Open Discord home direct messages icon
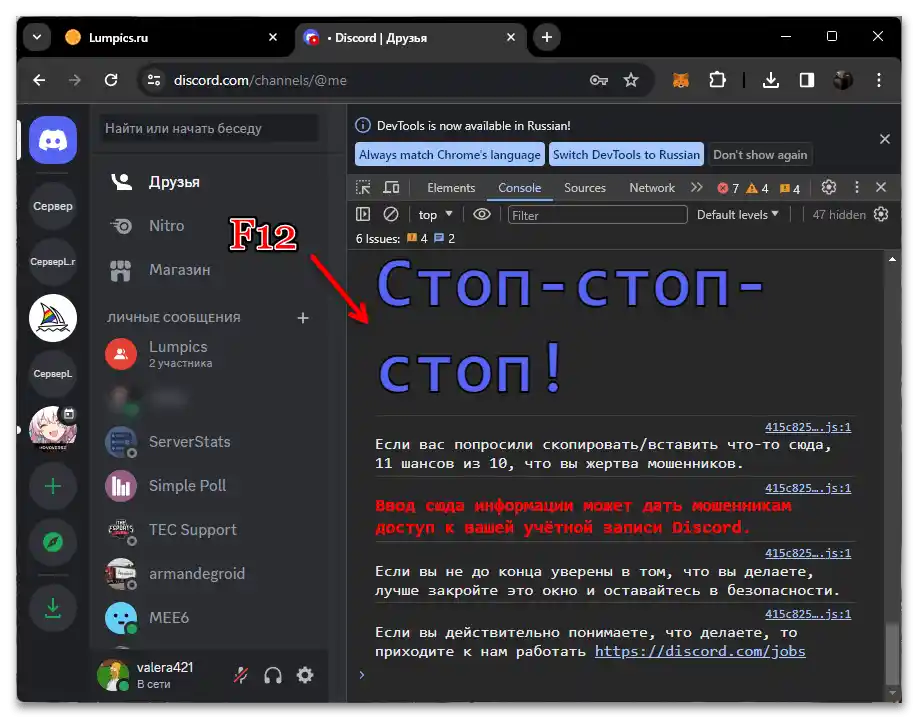 [53, 140]
